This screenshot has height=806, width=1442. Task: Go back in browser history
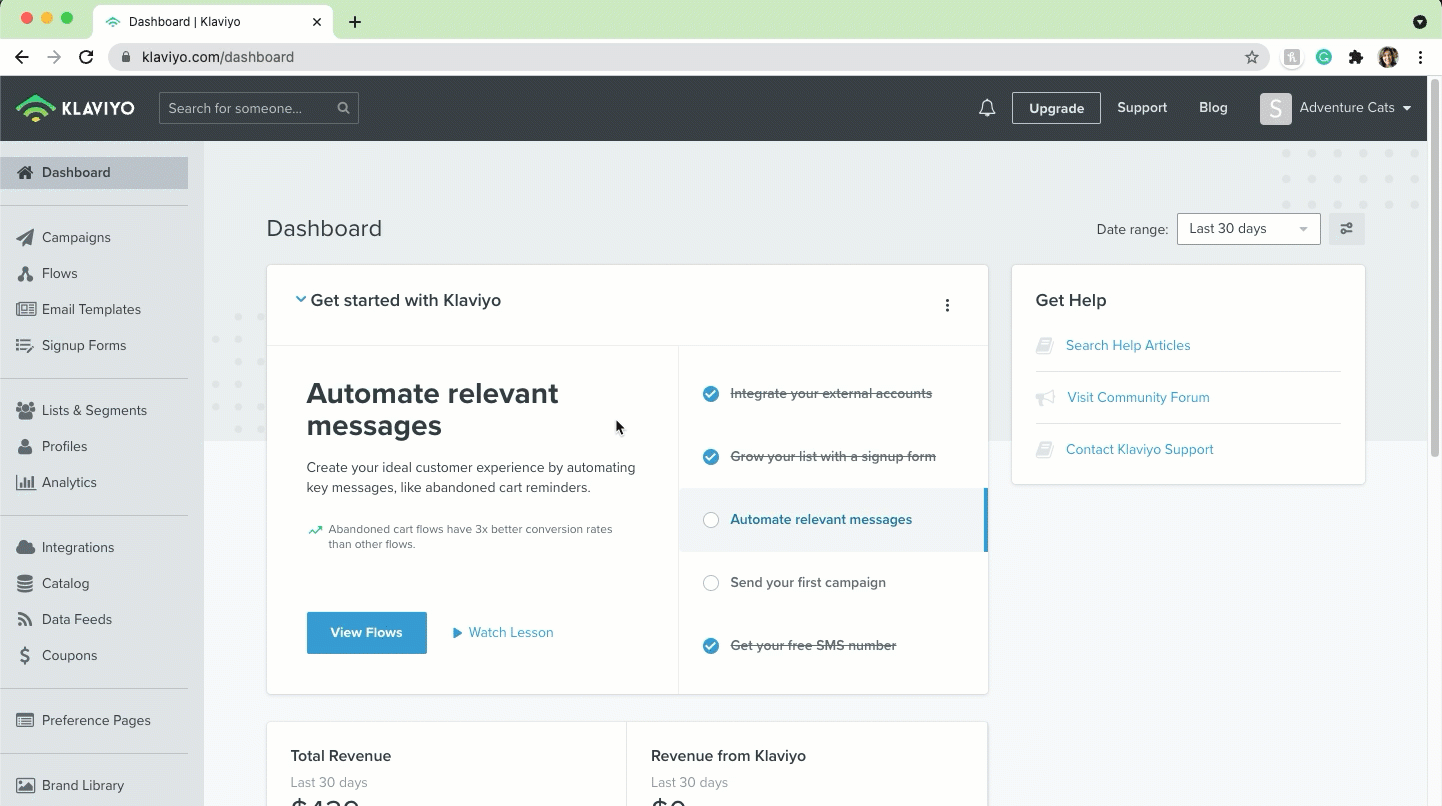[22, 57]
